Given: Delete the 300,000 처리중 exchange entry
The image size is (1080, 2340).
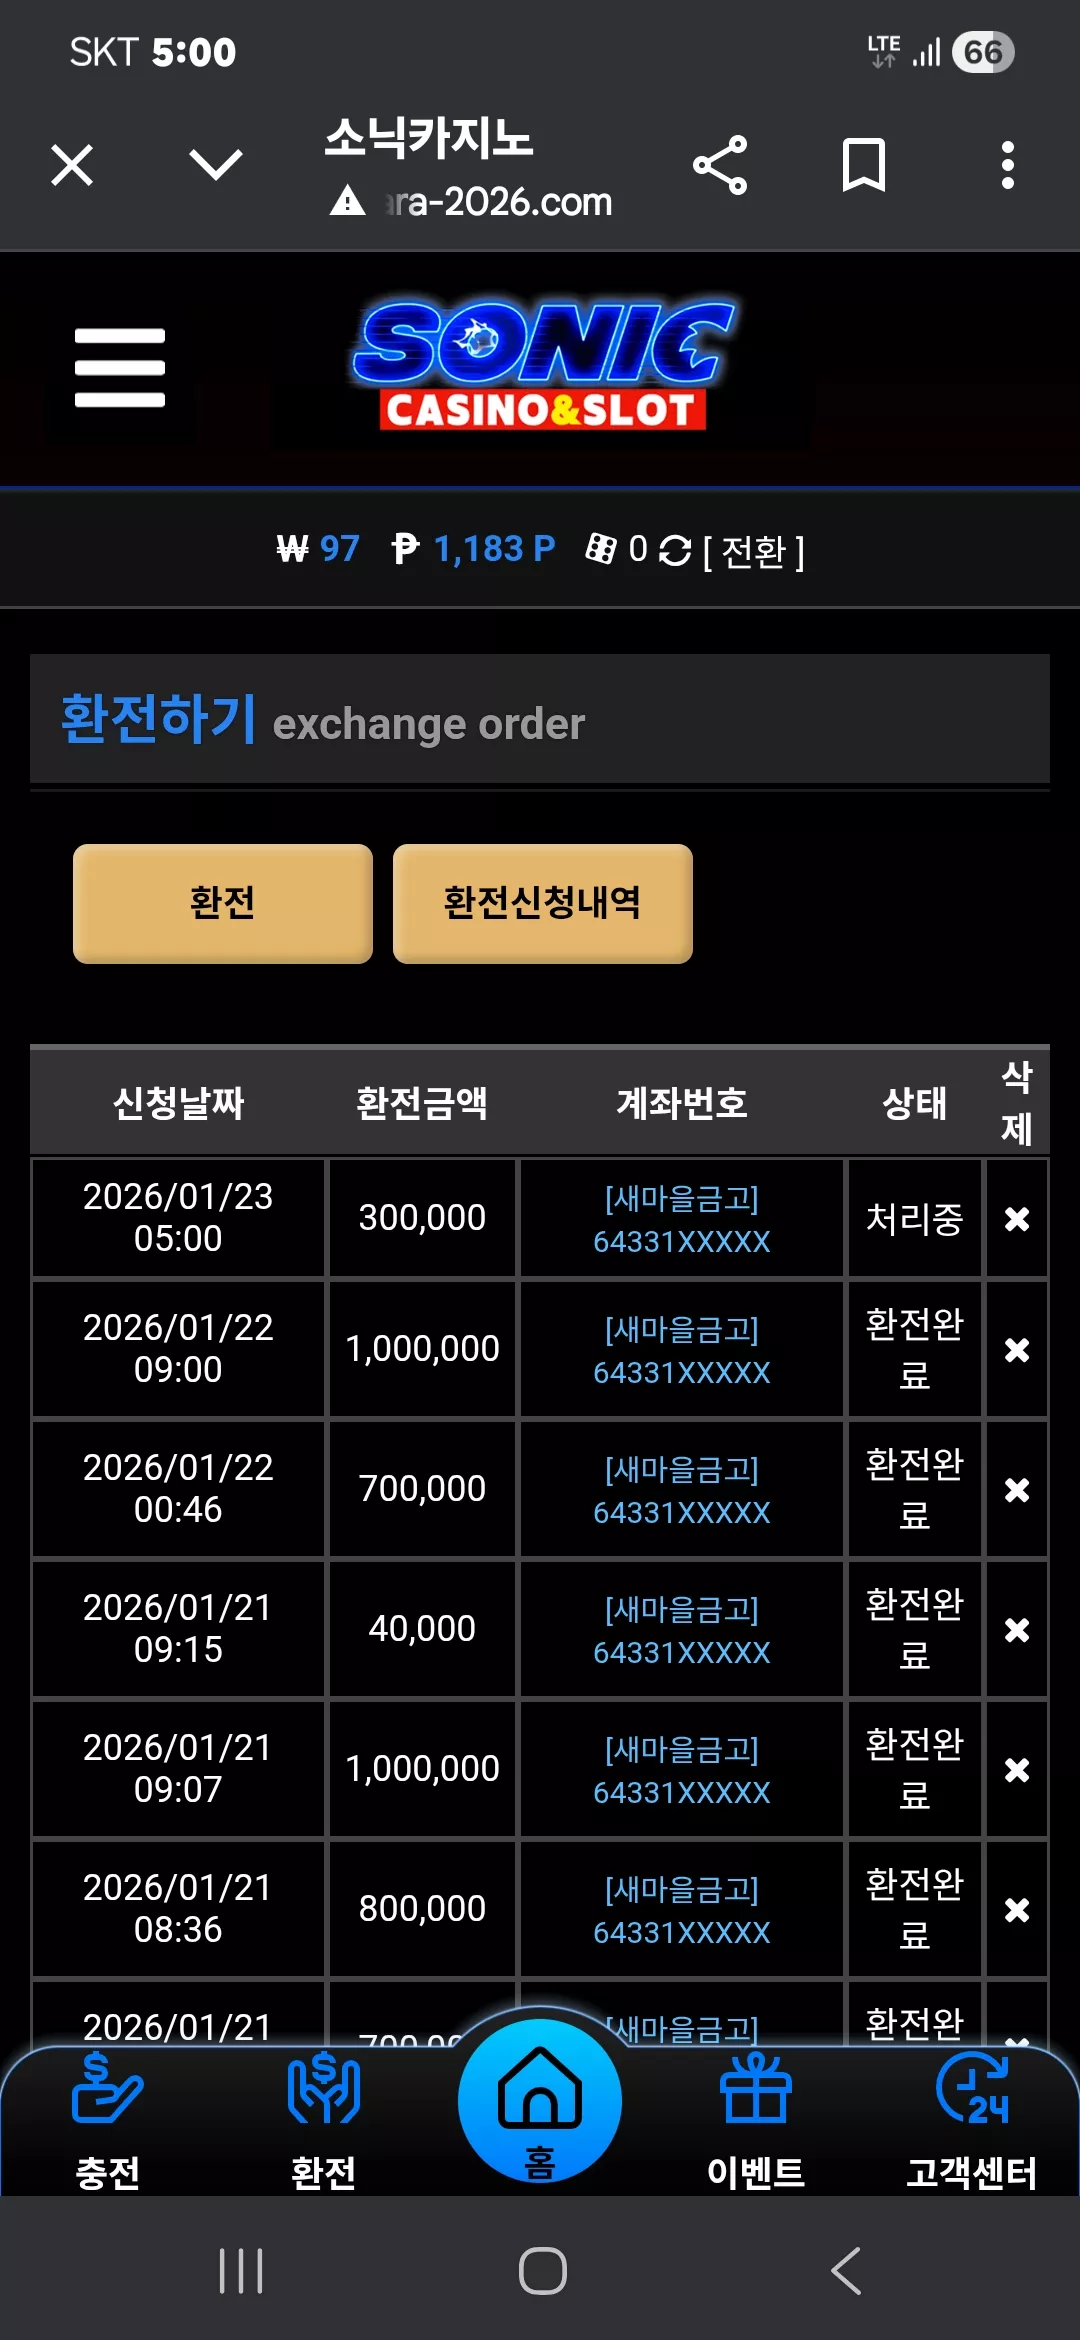Looking at the screenshot, I should tap(1017, 1219).
